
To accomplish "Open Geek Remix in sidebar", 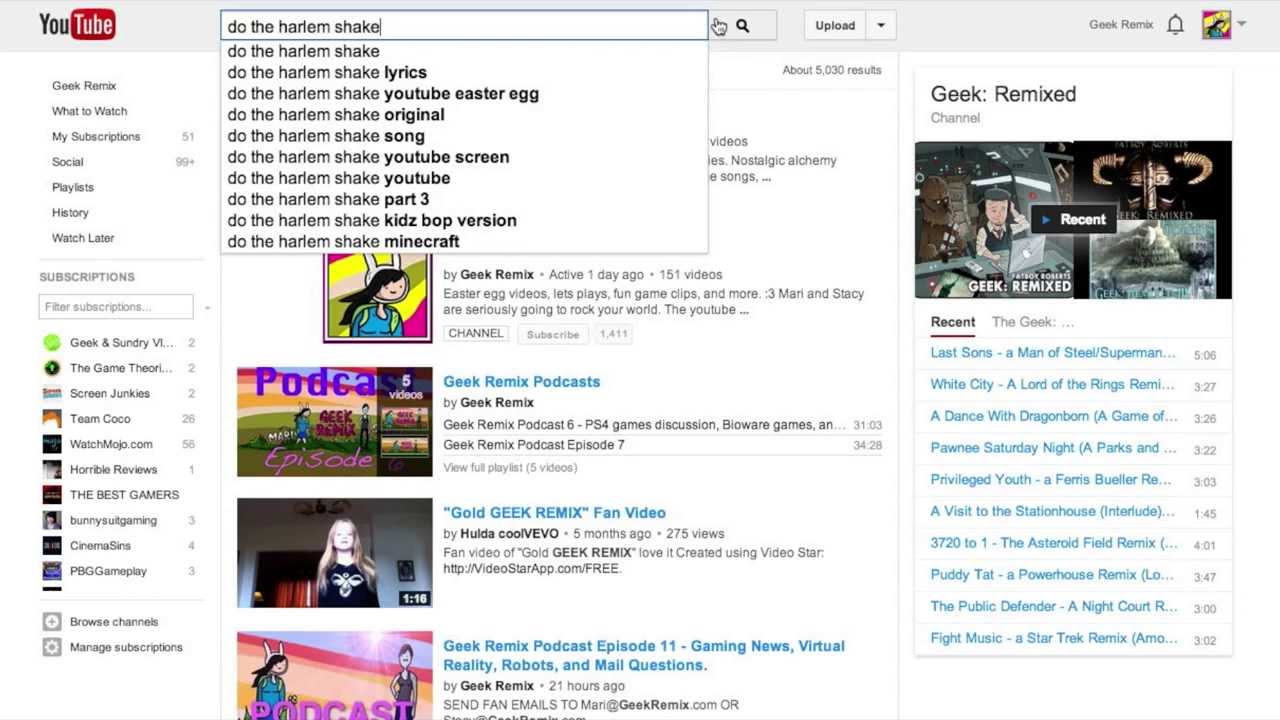I will click(84, 86).
